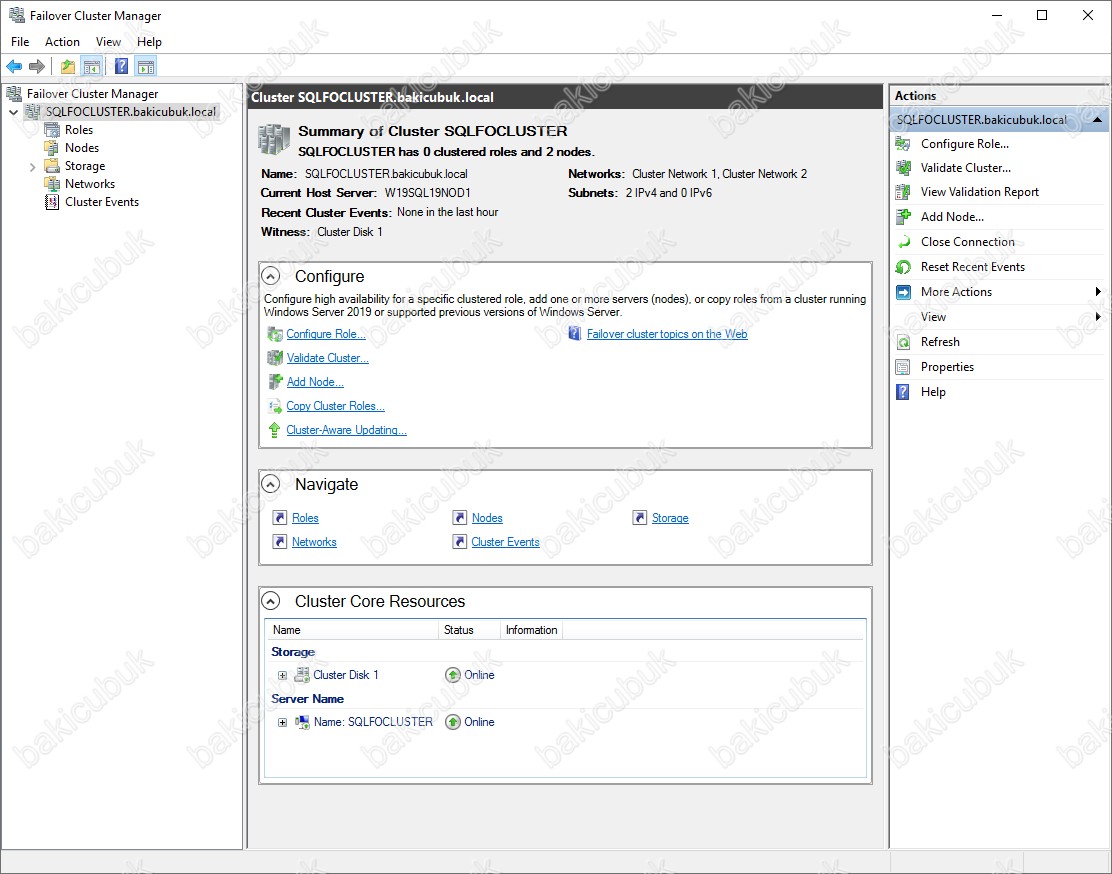
Task: Select the Storage folder icon in the tree
Action: click(x=52, y=166)
